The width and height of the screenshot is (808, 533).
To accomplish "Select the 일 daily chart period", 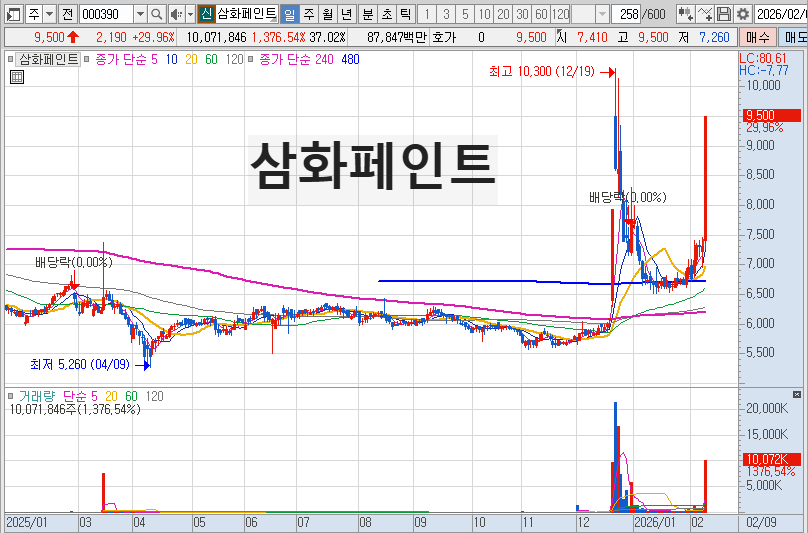I will (x=290, y=14).
